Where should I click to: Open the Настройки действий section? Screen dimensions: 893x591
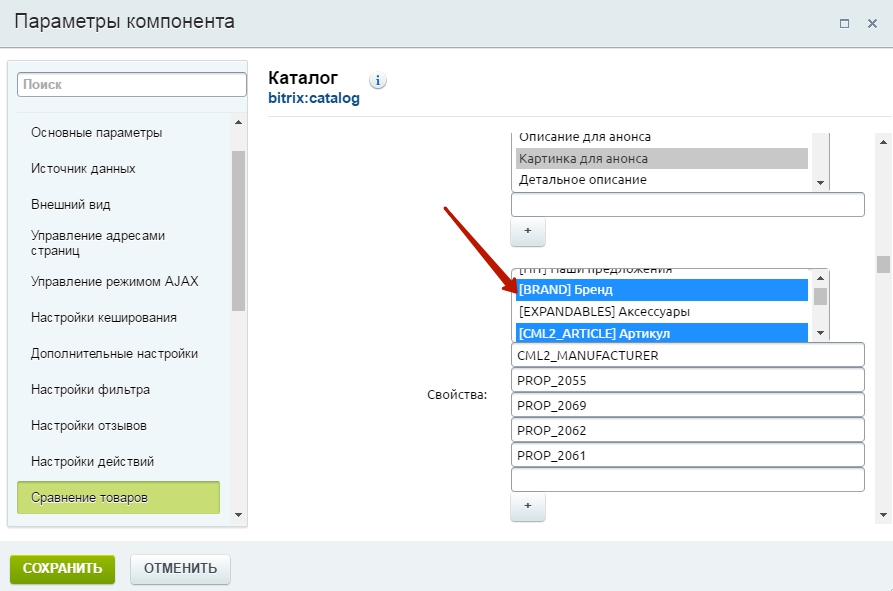(92, 461)
